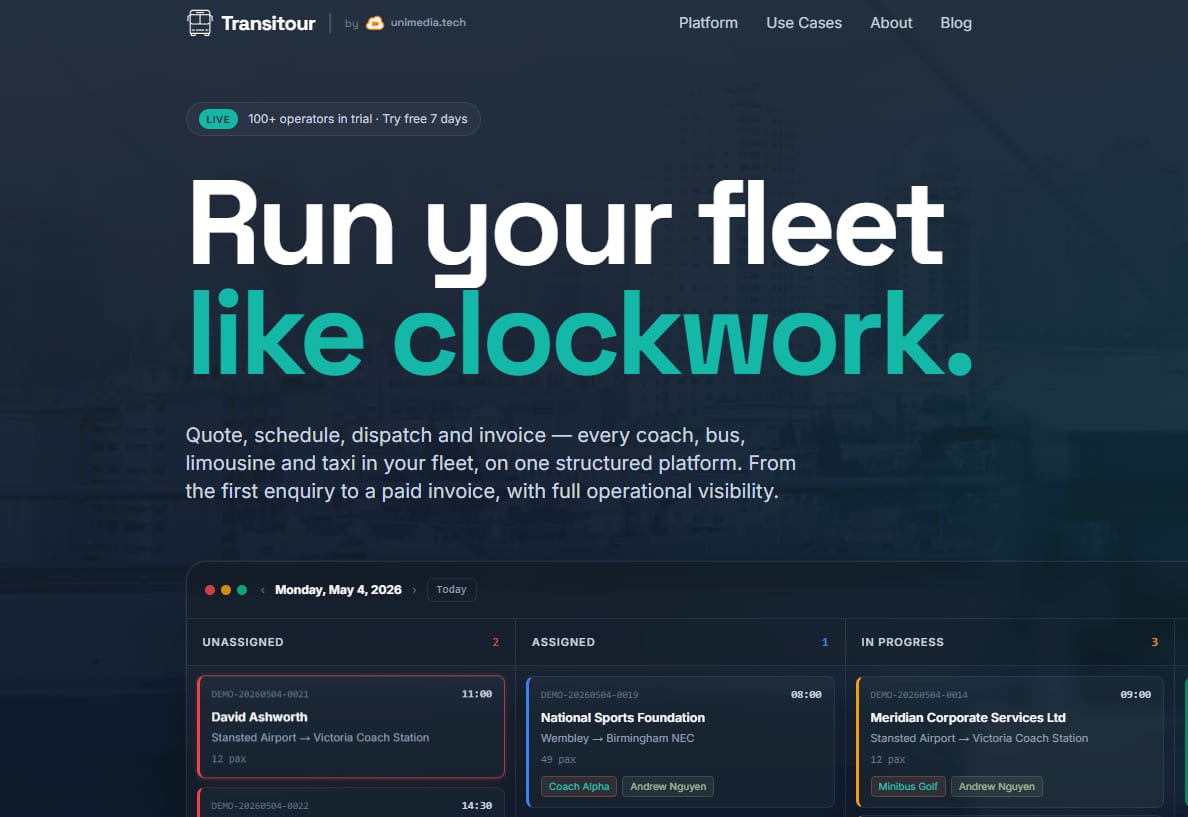Image resolution: width=1188 pixels, height=817 pixels.
Task: Click 12 pax on Meridian card
Action: (888, 759)
